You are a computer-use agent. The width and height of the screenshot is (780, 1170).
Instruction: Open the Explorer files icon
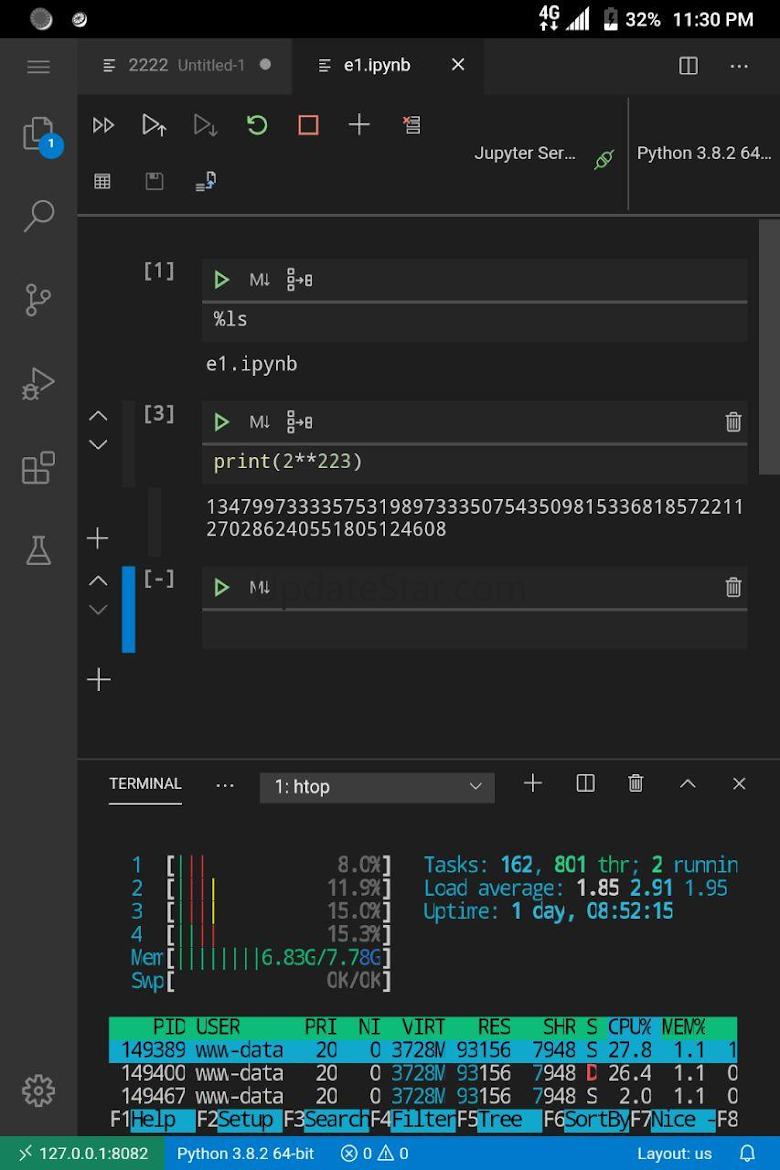click(39, 134)
